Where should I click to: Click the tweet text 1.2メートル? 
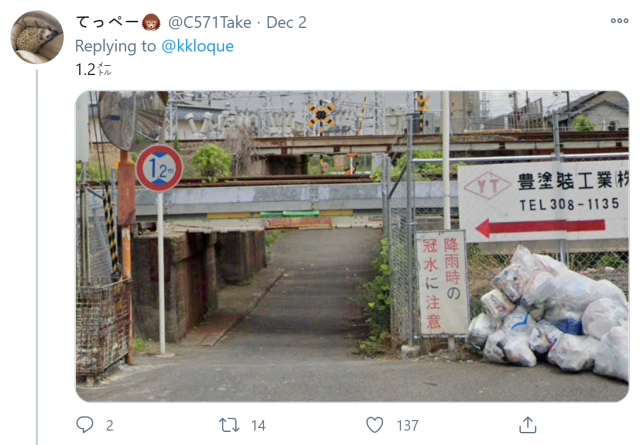click(x=93, y=69)
